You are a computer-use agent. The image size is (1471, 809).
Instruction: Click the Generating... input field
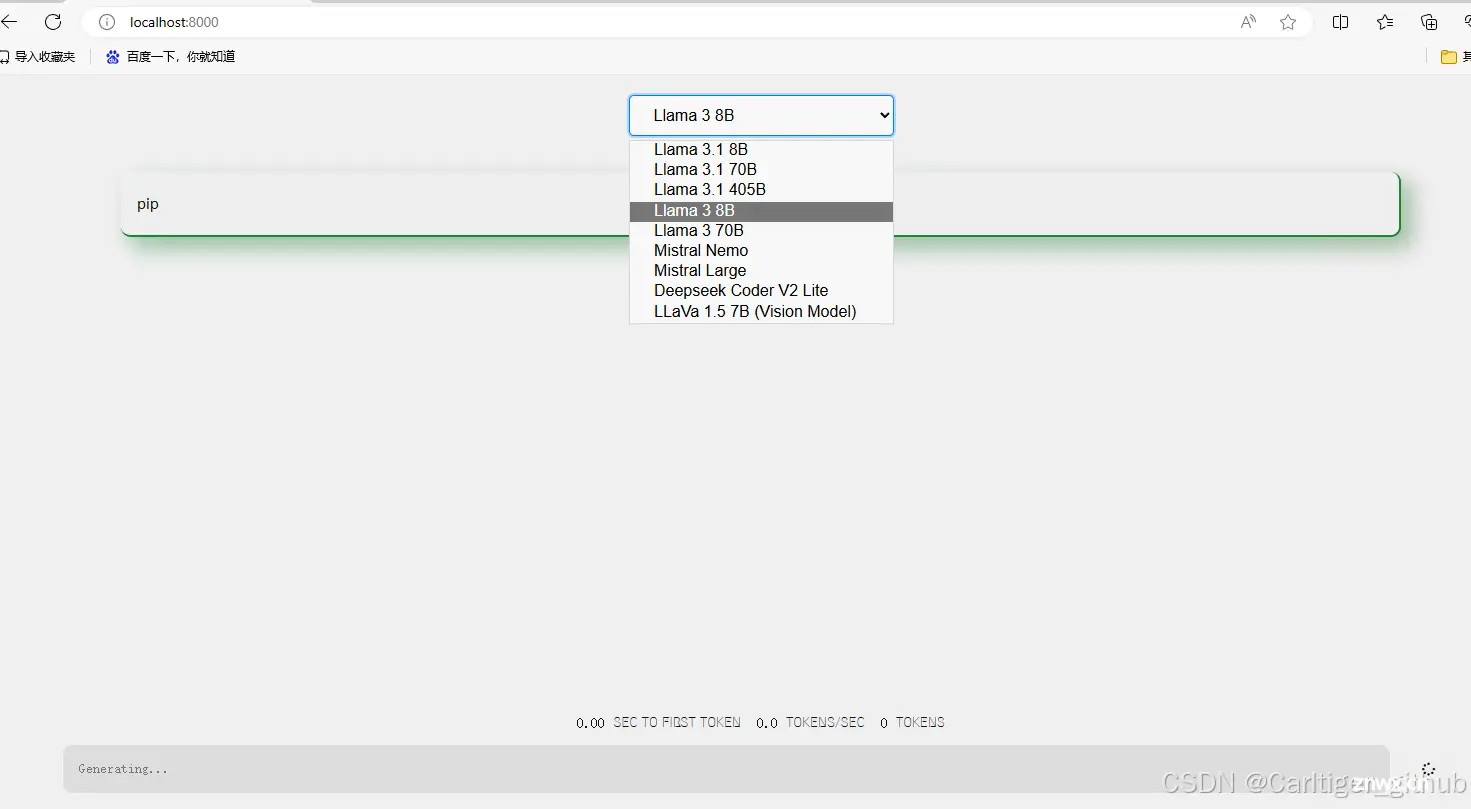(x=726, y=769)
